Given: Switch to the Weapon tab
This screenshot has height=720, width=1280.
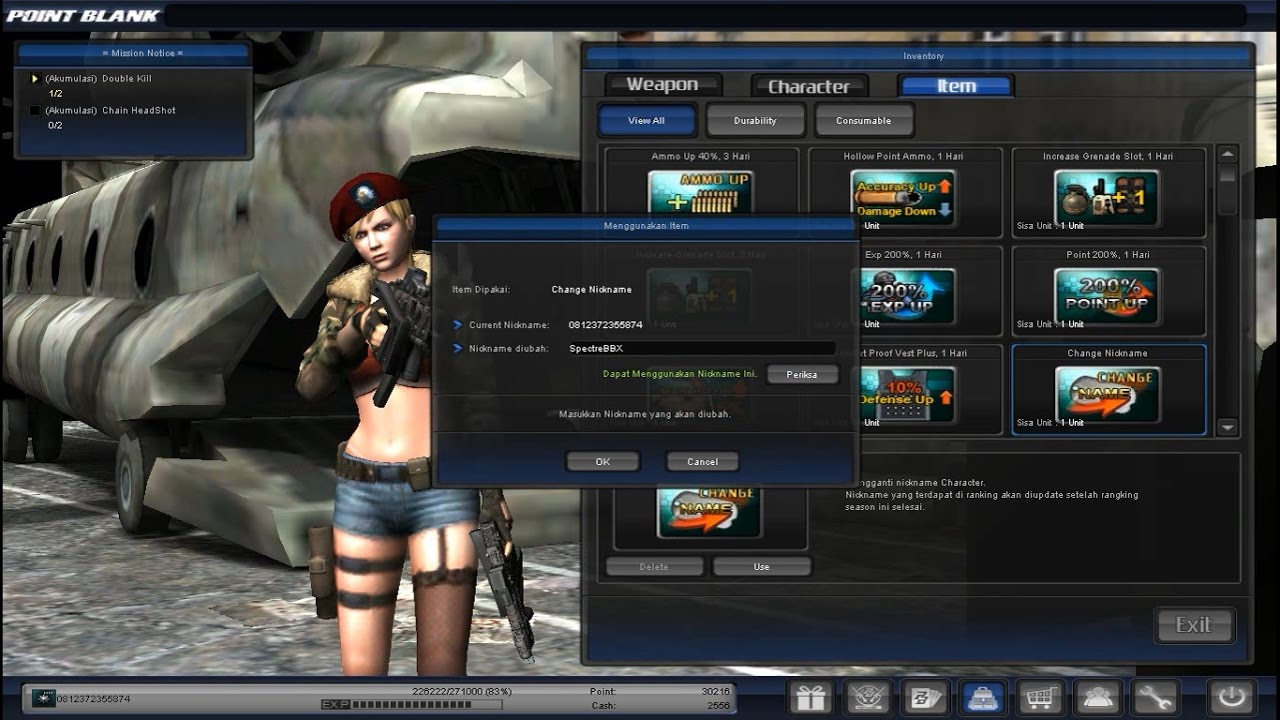Looking at the screenshot, I should (x=662, y=85).
